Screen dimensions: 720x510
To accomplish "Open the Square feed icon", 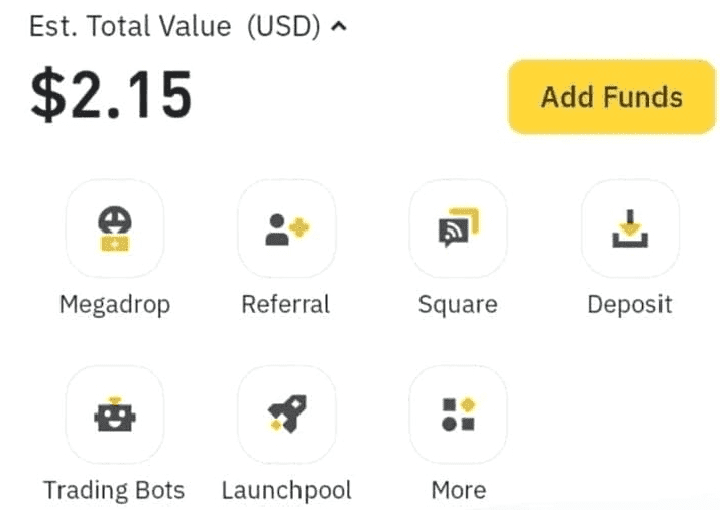I will pos(458,229).
